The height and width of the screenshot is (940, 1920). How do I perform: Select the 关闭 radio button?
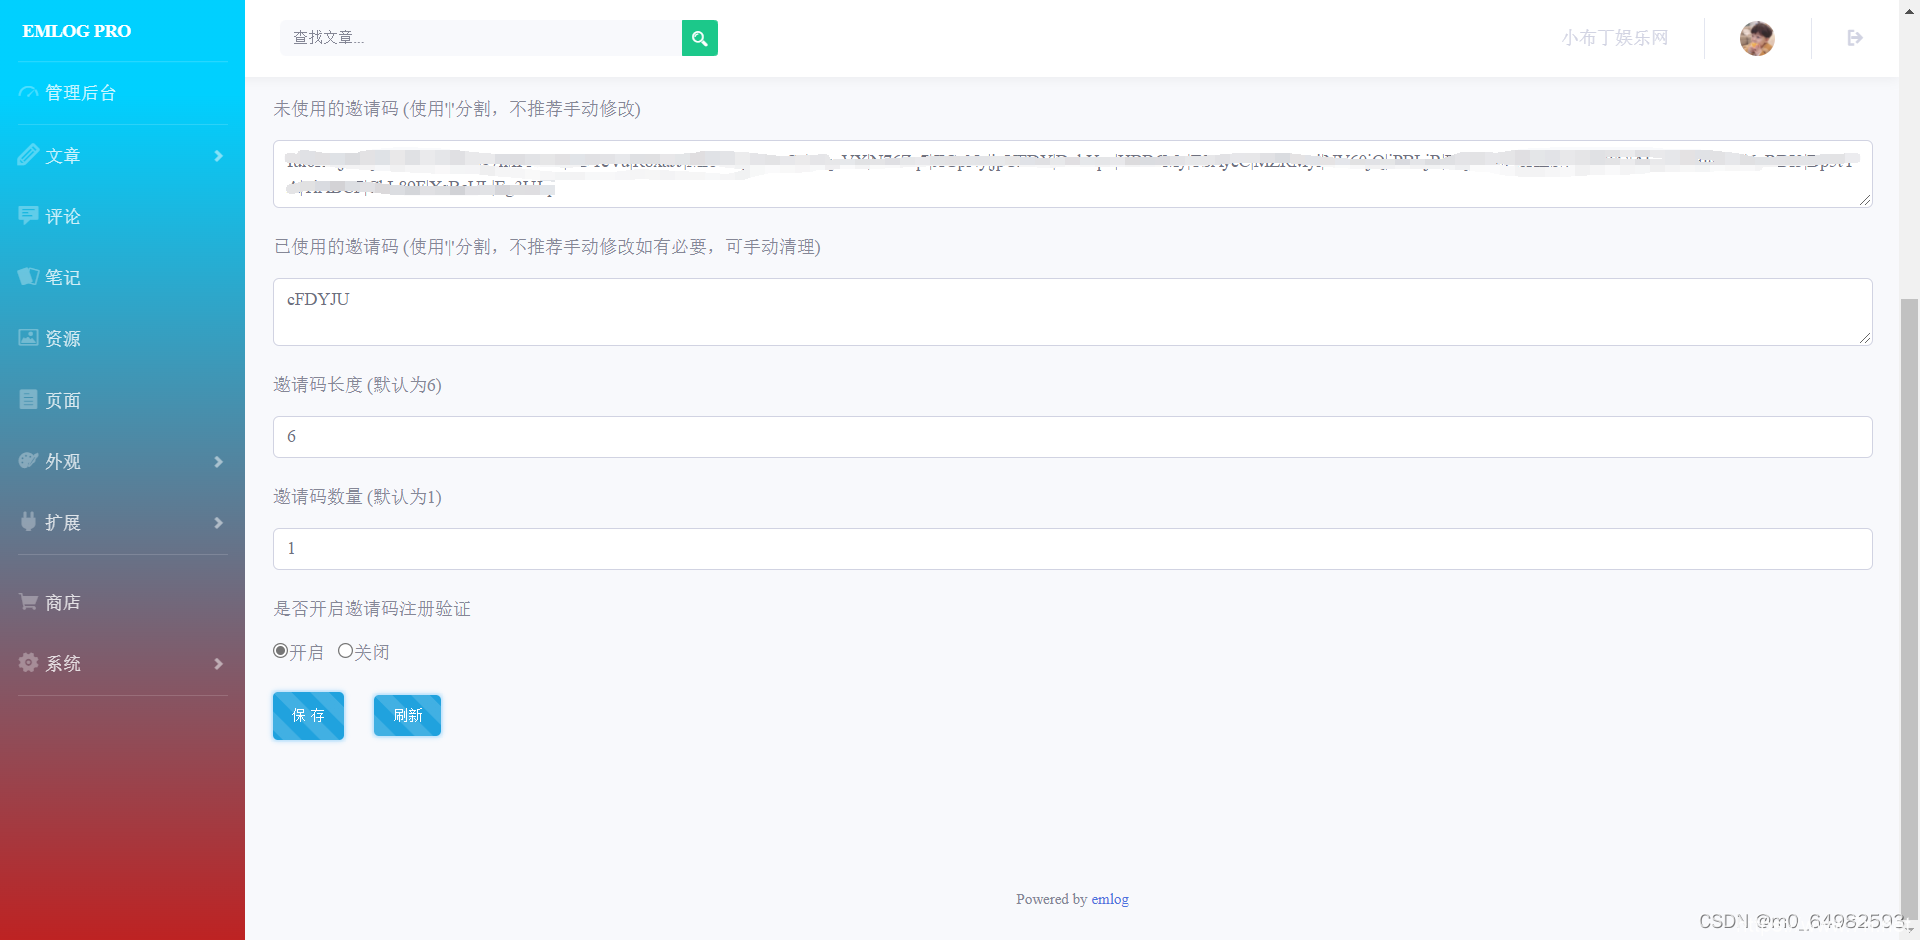tap(345, 651)
